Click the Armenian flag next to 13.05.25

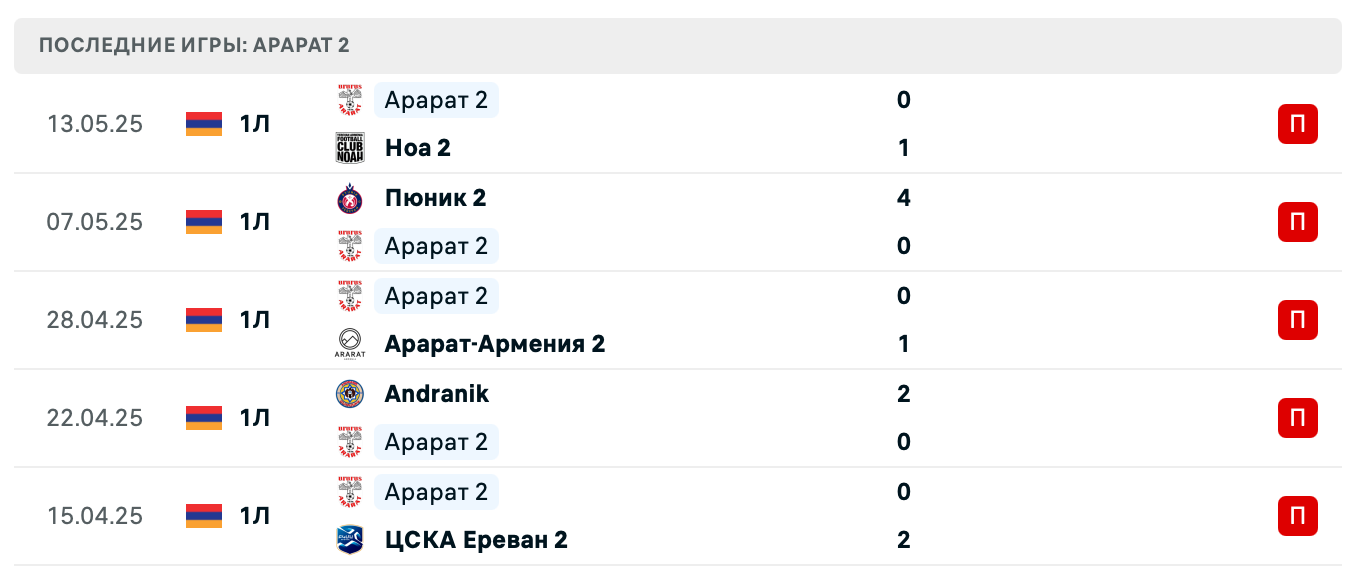(202, 124)
